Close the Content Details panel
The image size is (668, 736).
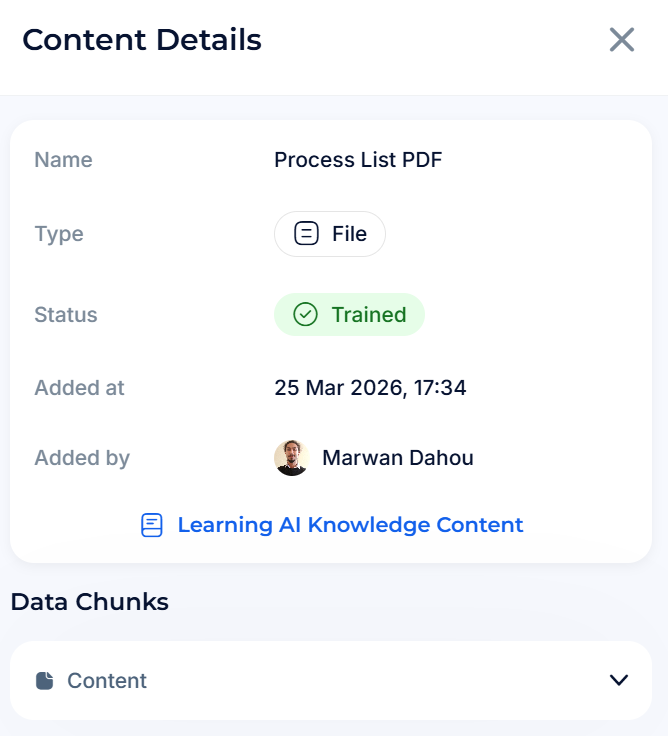point(622,40)
